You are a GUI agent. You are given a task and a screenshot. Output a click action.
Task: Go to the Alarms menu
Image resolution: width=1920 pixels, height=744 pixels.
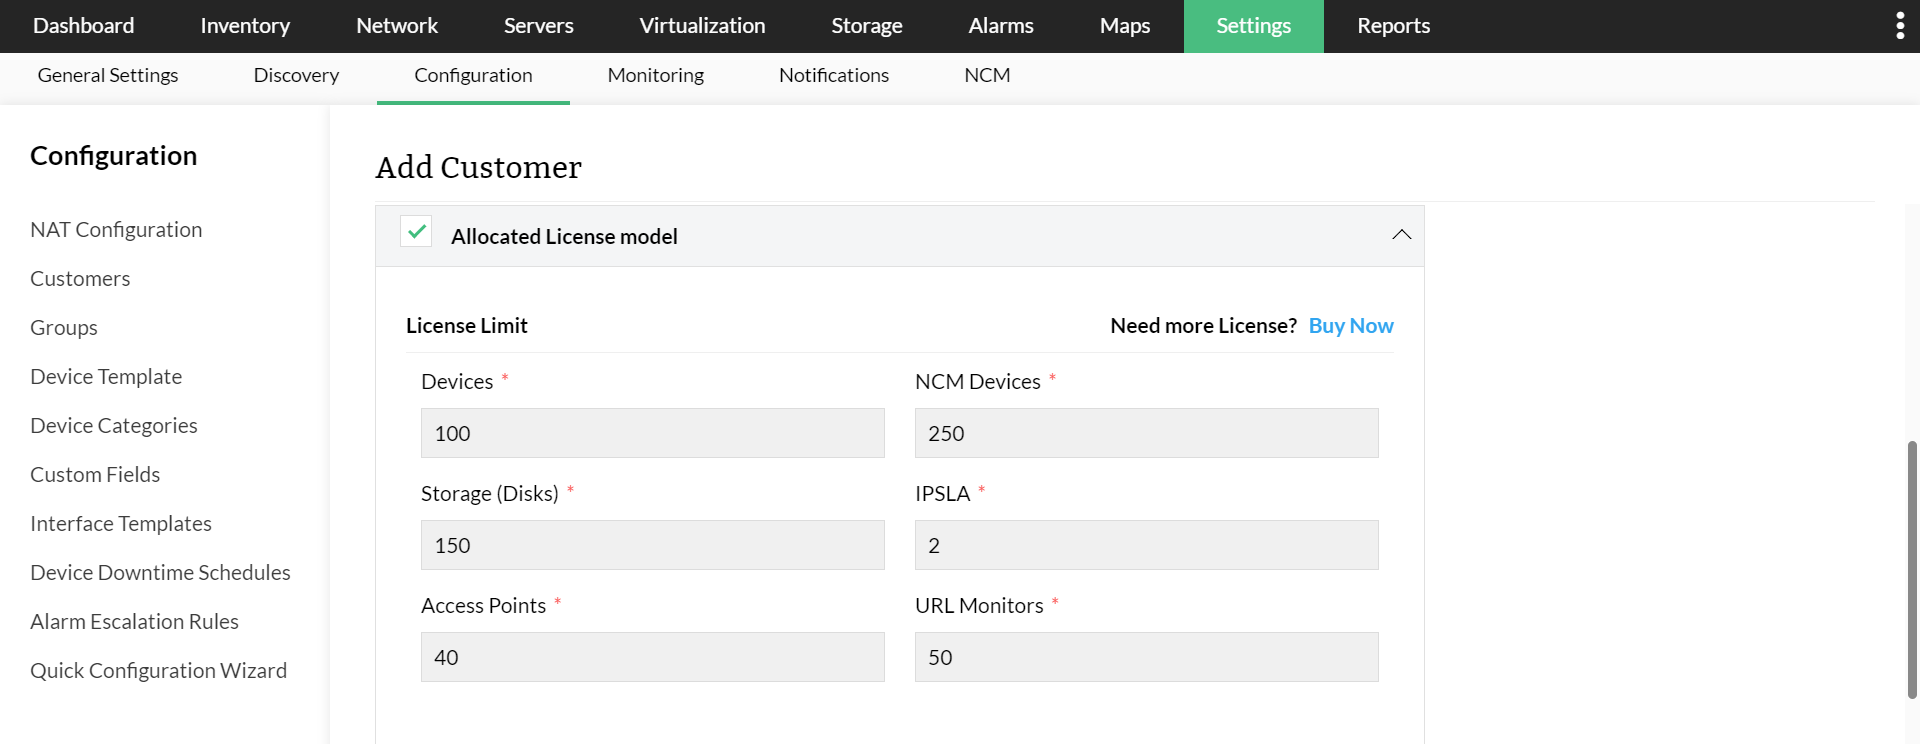[x=1000, y=26]
